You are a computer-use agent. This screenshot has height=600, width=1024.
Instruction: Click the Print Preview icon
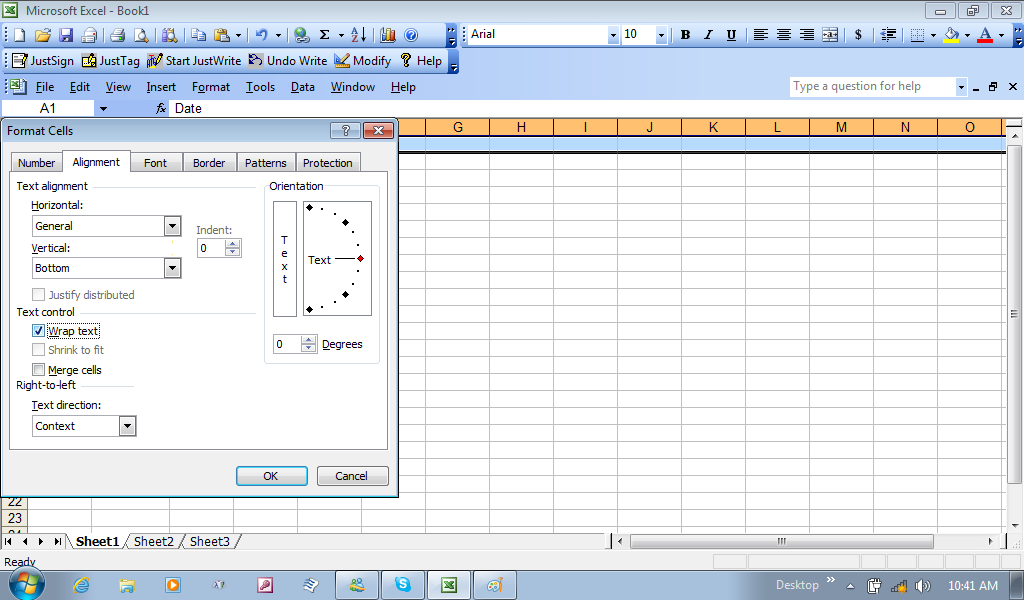click(141, 35)
